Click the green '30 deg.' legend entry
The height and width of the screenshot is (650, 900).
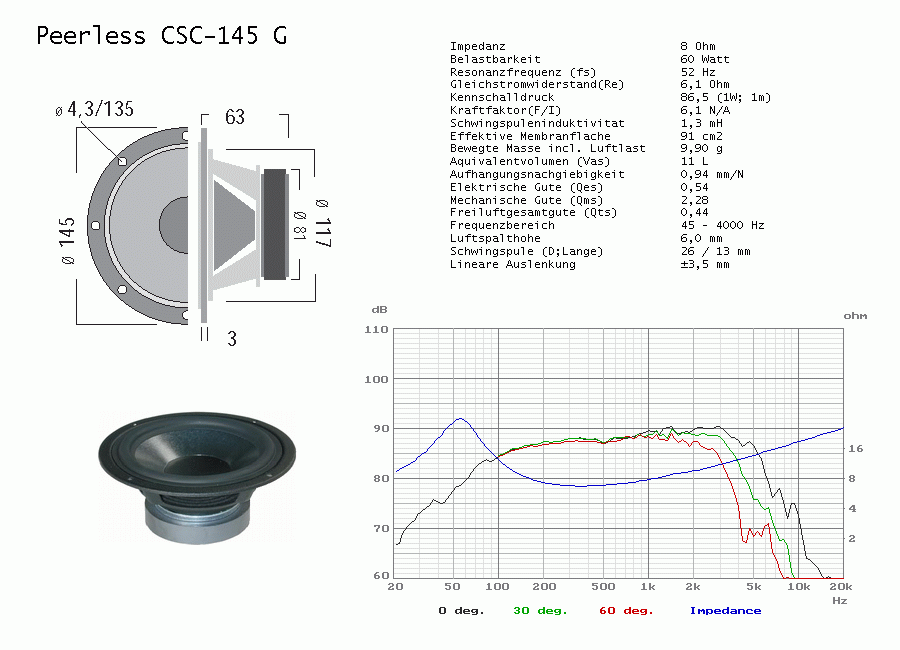540,611
